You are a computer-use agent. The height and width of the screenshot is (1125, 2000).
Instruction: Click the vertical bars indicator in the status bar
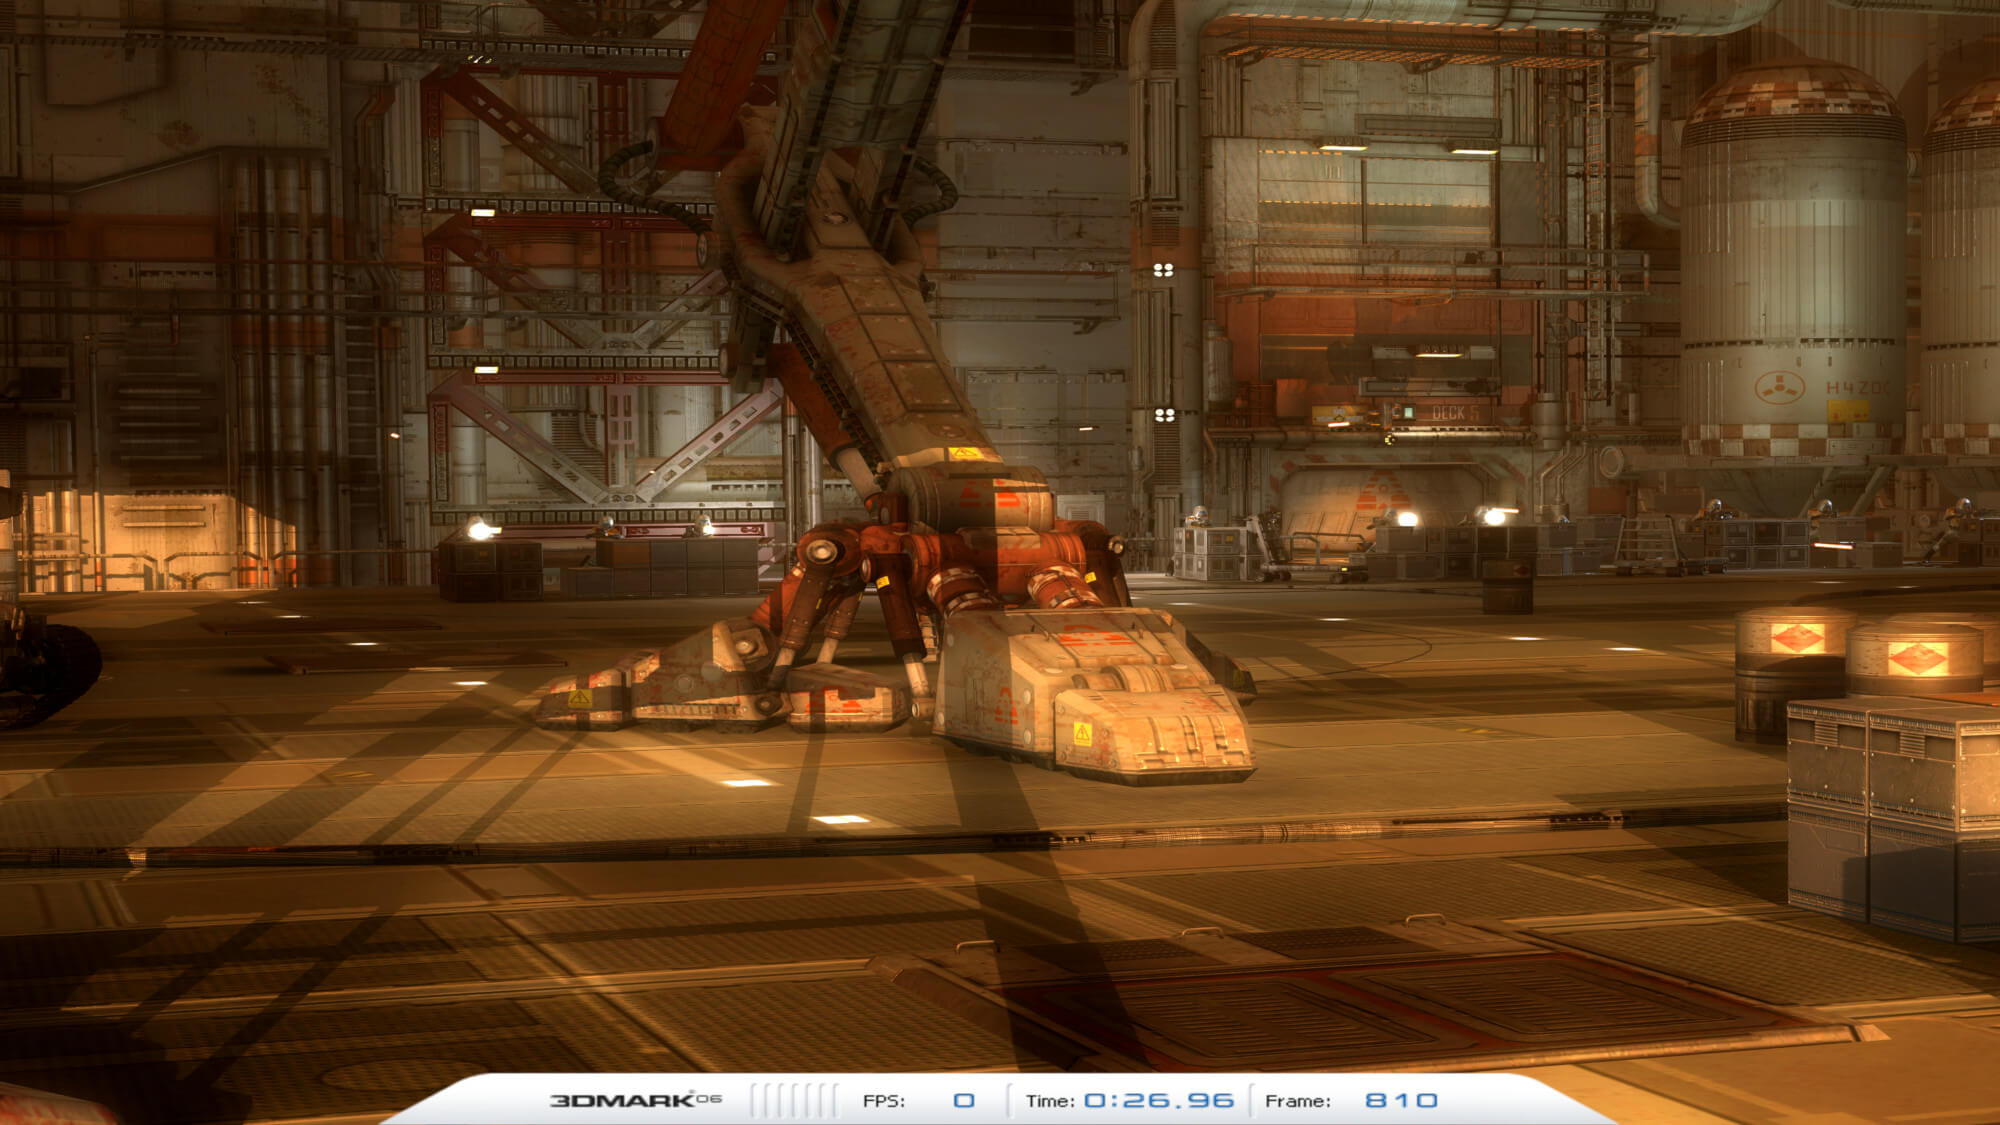[x=794, y=1100]
